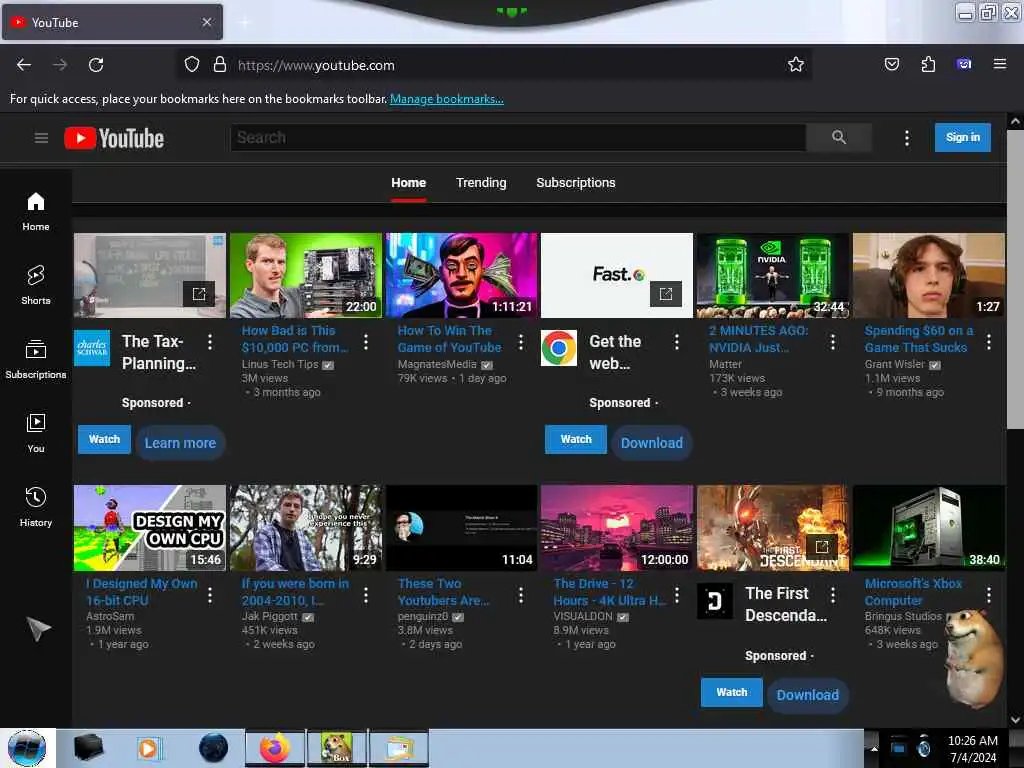1024x768 pixels.
Task: Open Linus Tech Tips $10,000 PC thumbnail
Action: (306, 276)
